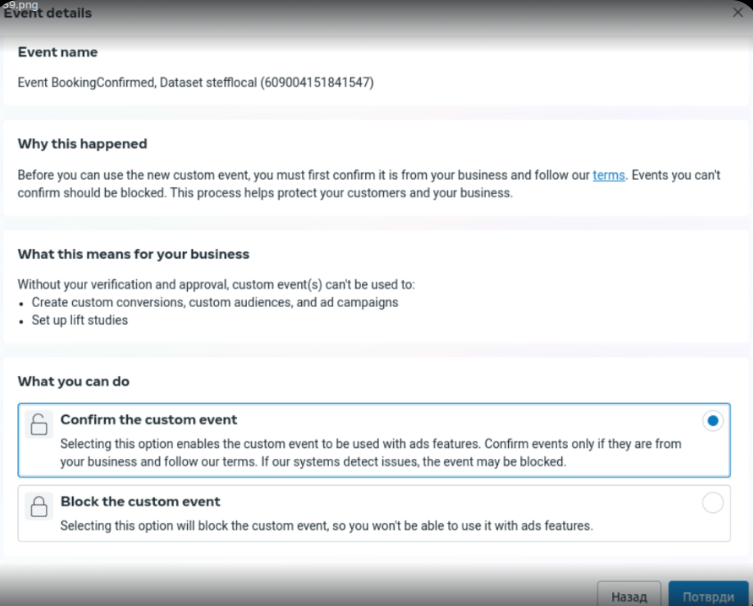753x606 pixels.
Task: Open the terms link
Action: (x=608, y=175)
